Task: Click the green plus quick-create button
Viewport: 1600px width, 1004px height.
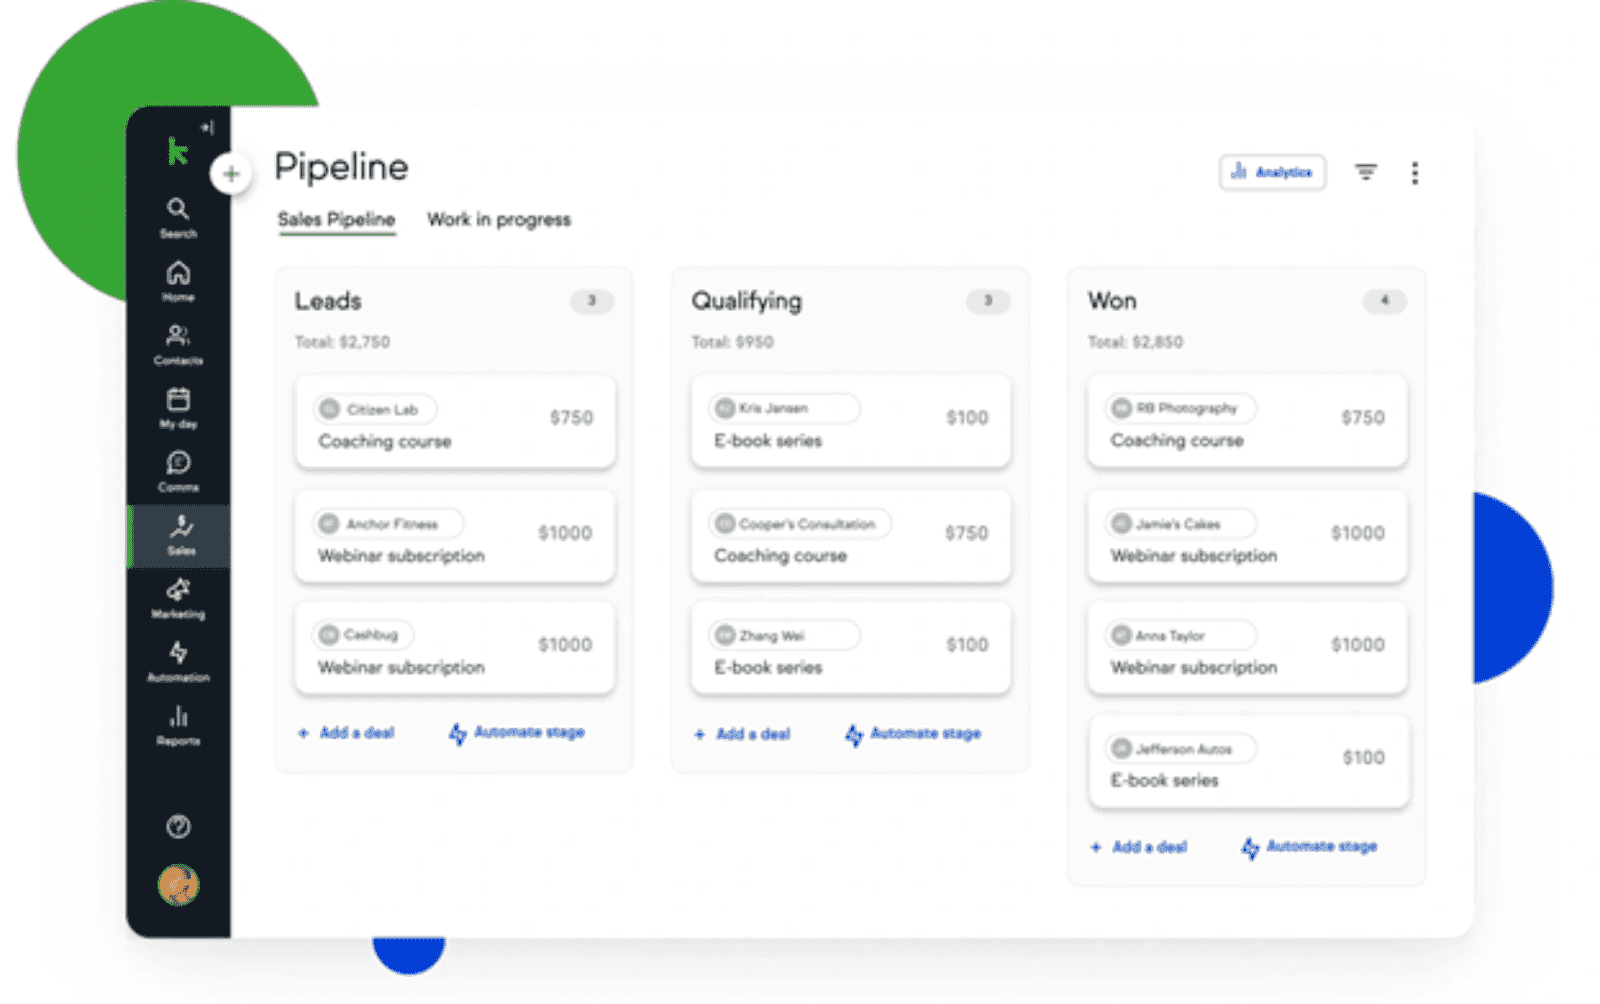Action: click(231, 173)
